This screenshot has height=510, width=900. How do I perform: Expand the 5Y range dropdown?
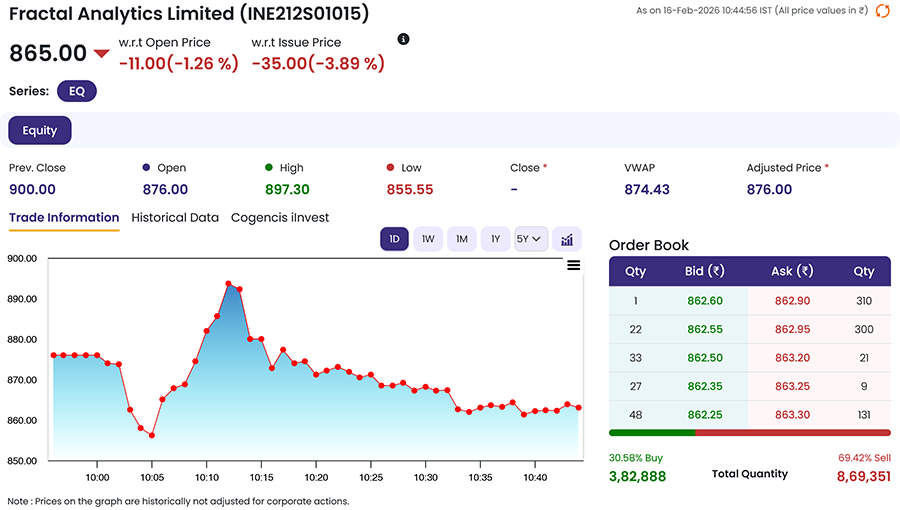(x=531, y=239)
